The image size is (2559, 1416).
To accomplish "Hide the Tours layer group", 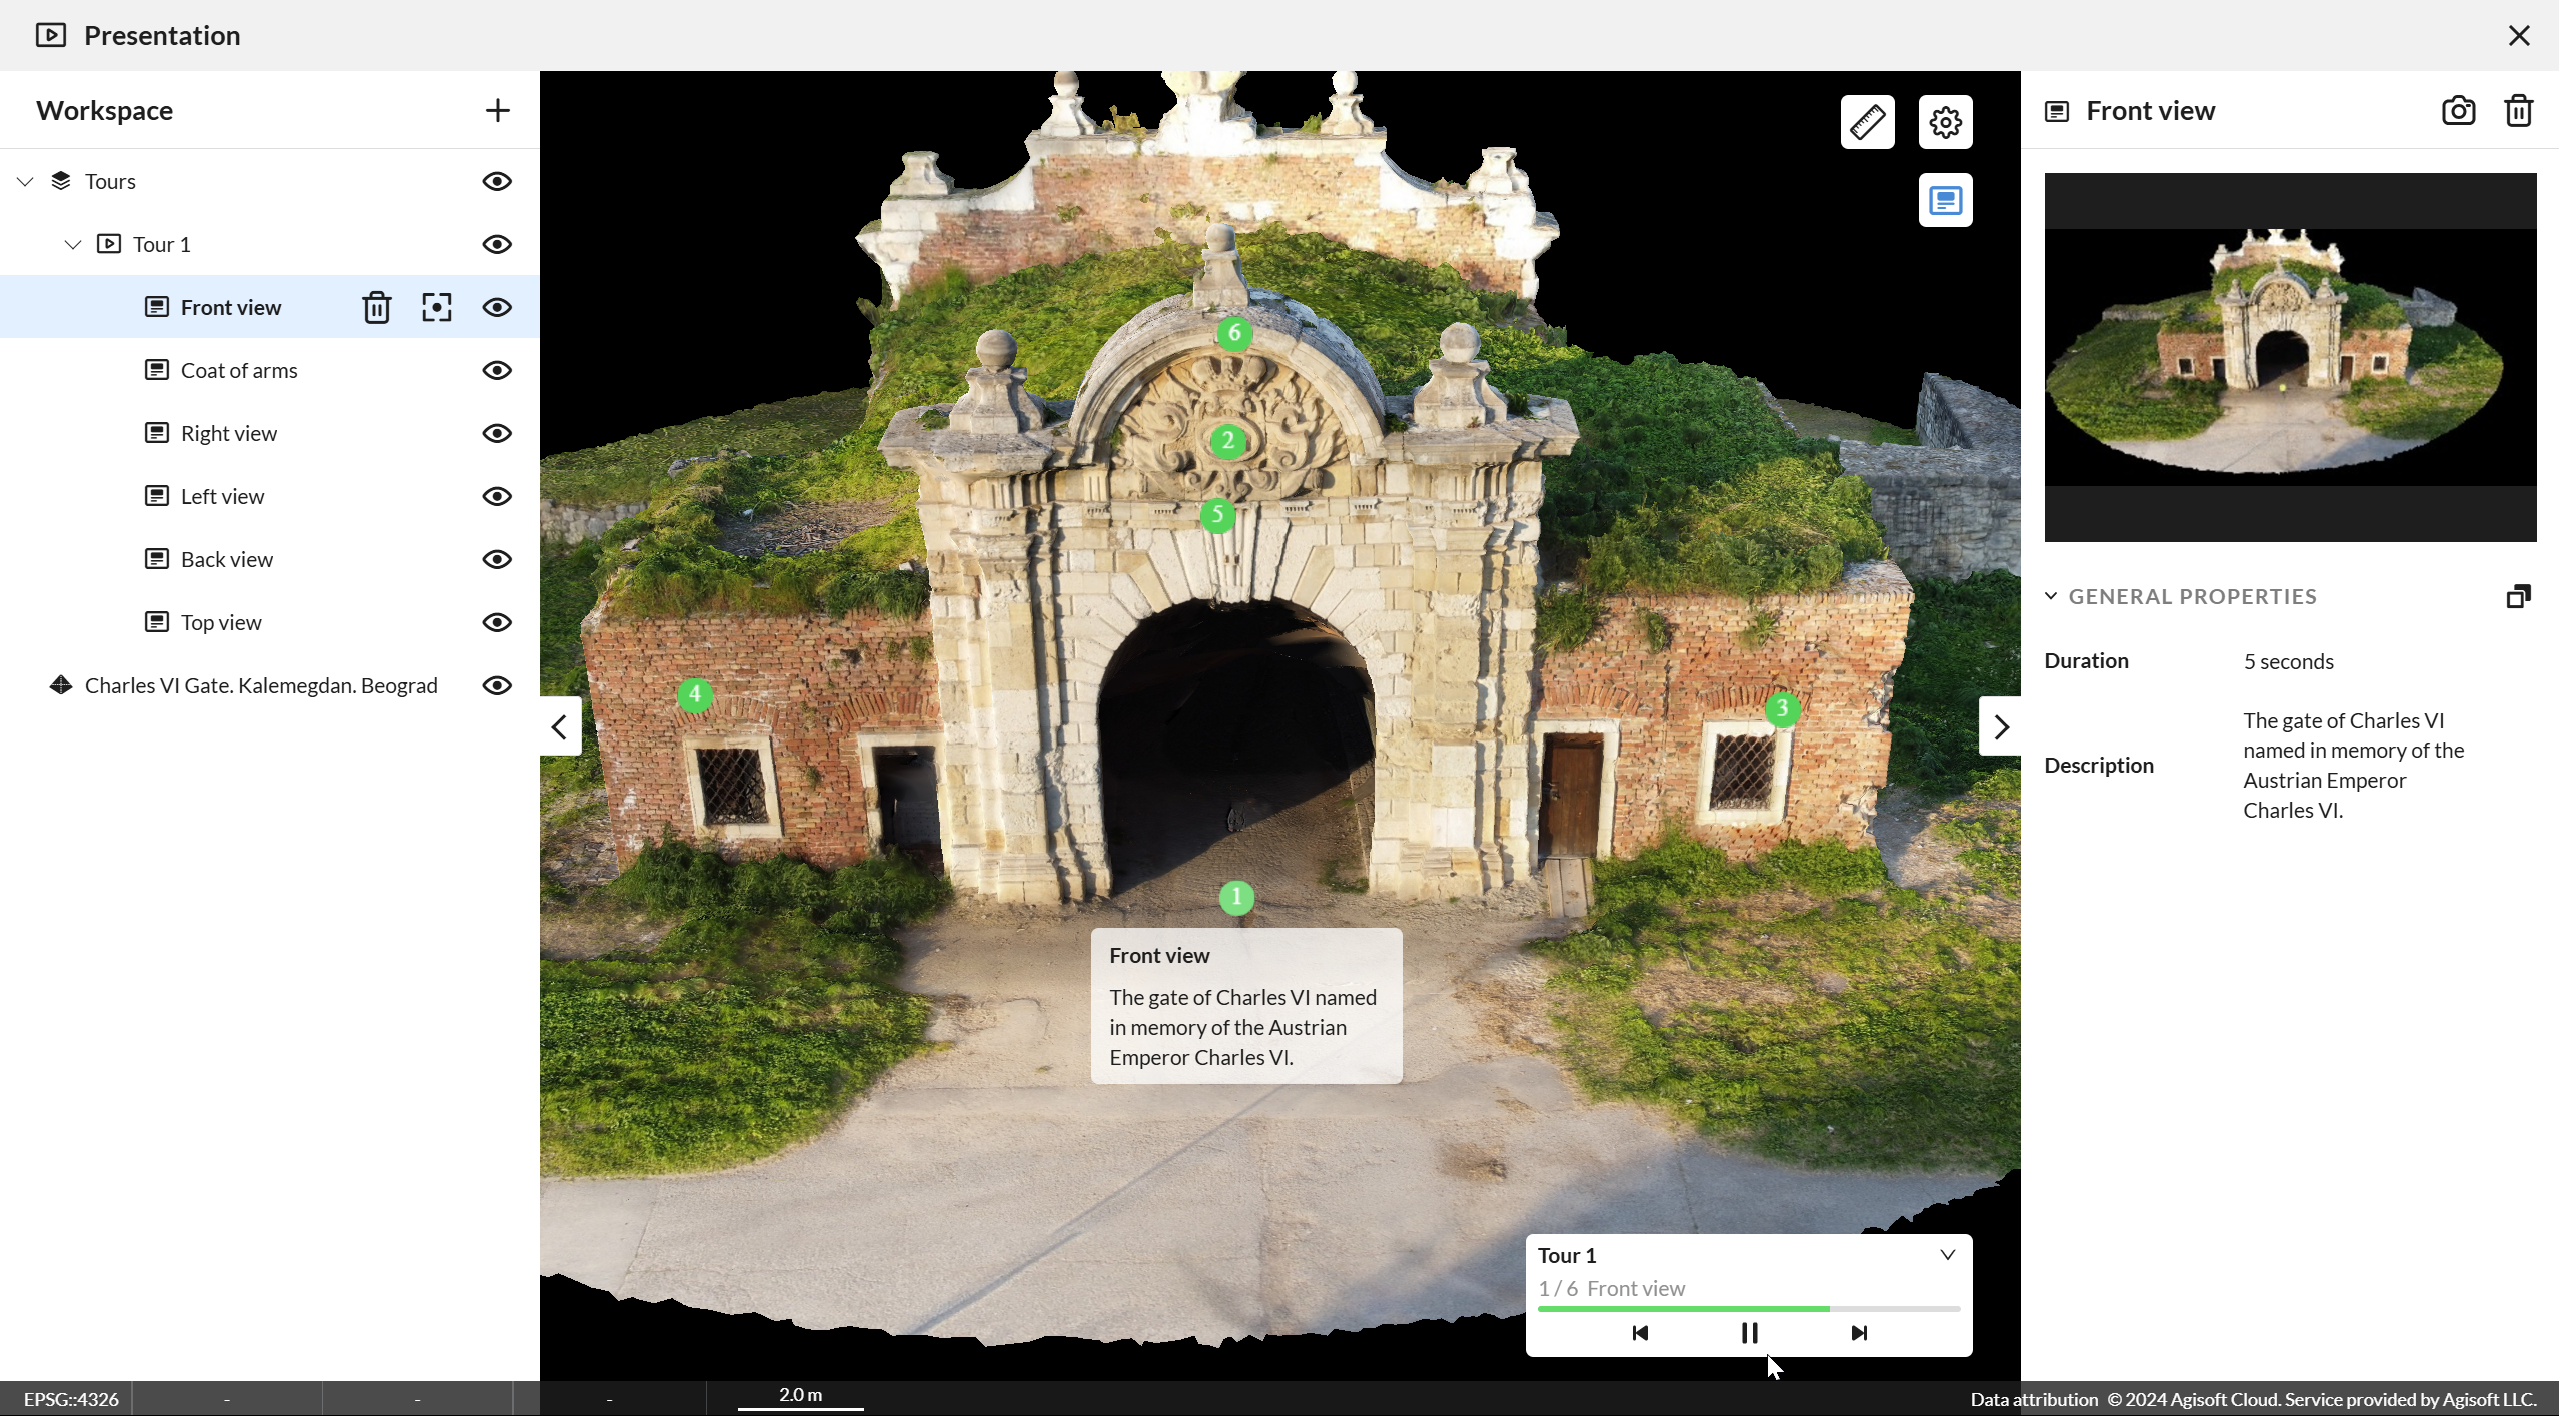I will [x=497, y=181].
